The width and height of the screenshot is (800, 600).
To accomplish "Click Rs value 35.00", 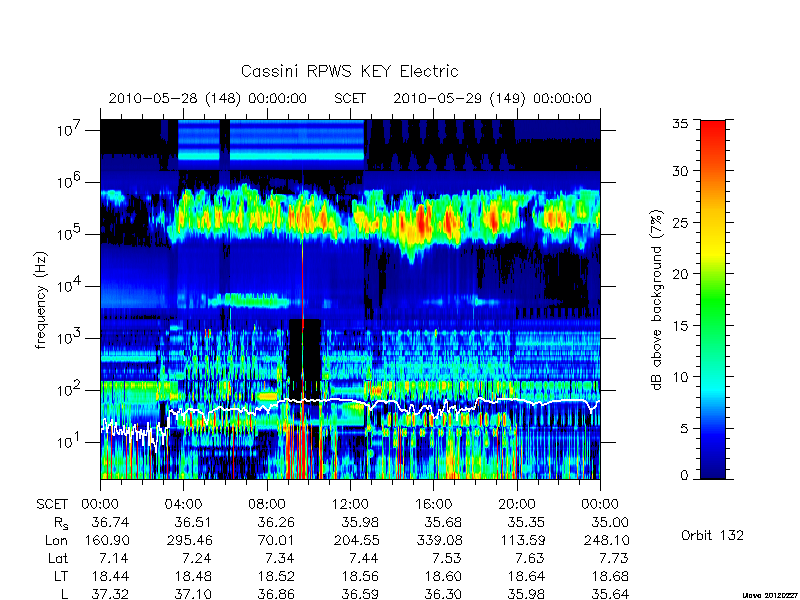I will (x=610, y=522).
